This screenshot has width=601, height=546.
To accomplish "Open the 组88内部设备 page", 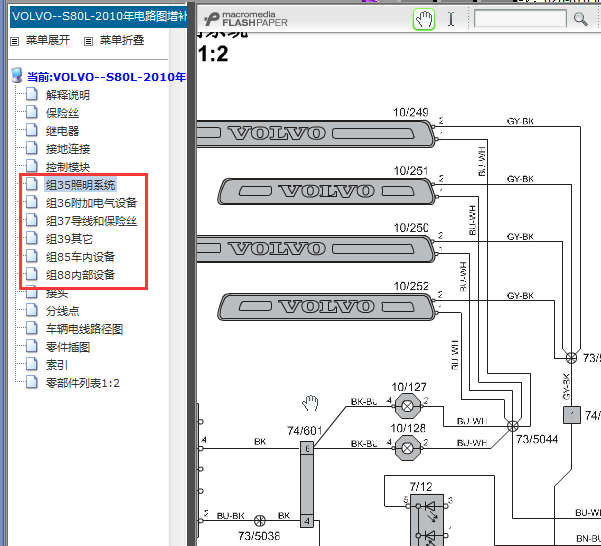I will [x=80, y=275].
